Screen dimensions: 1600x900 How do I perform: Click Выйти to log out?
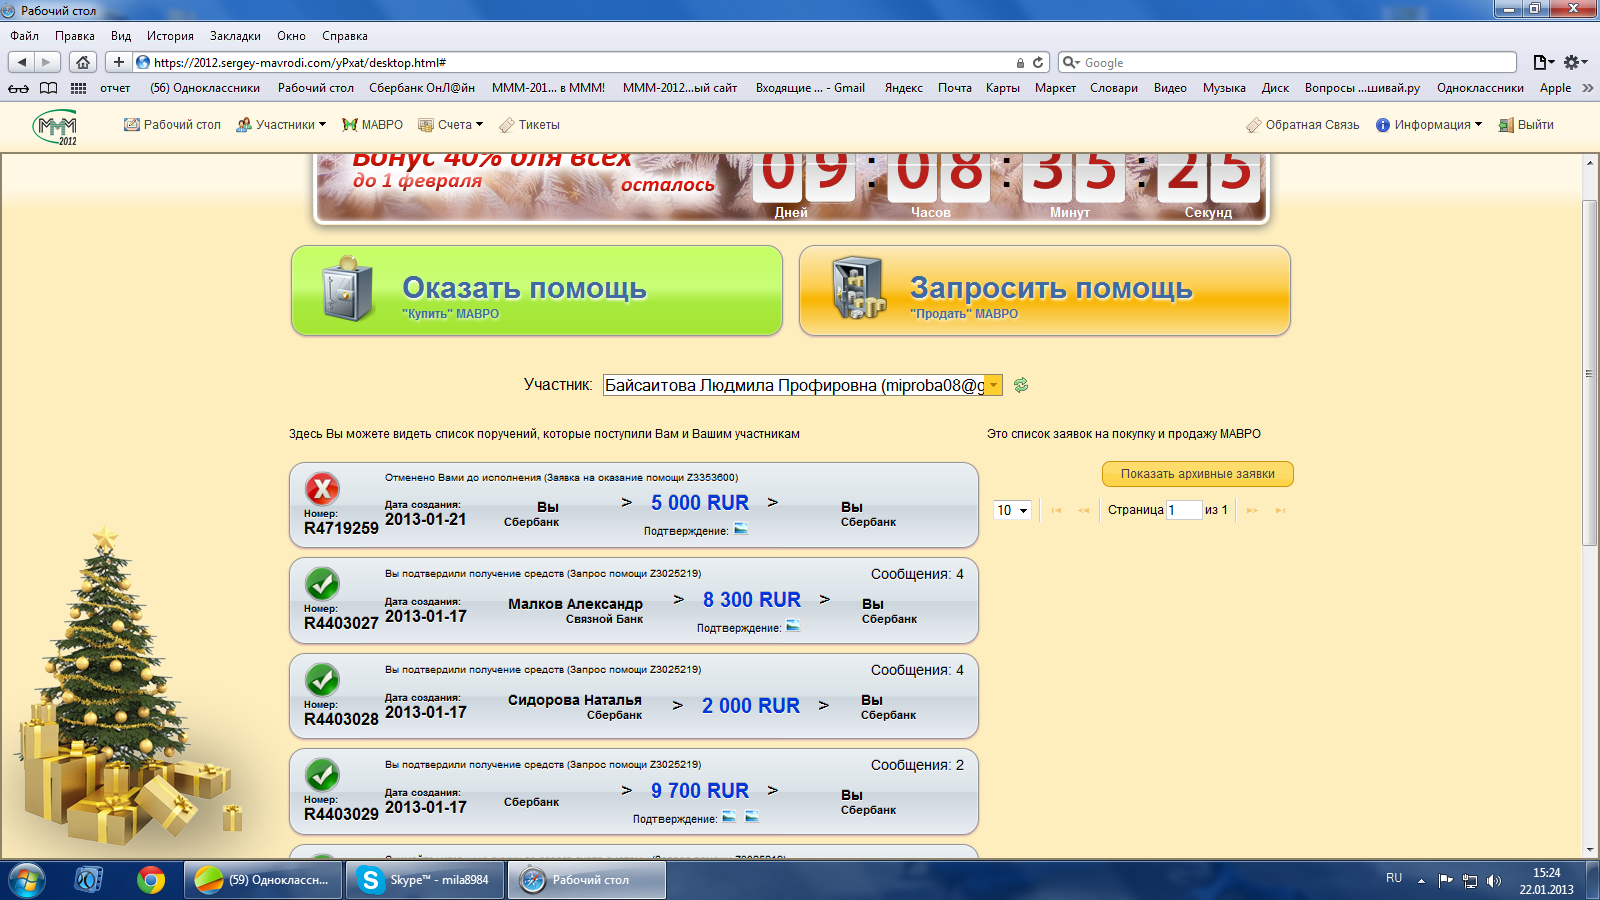[1525, 125]
